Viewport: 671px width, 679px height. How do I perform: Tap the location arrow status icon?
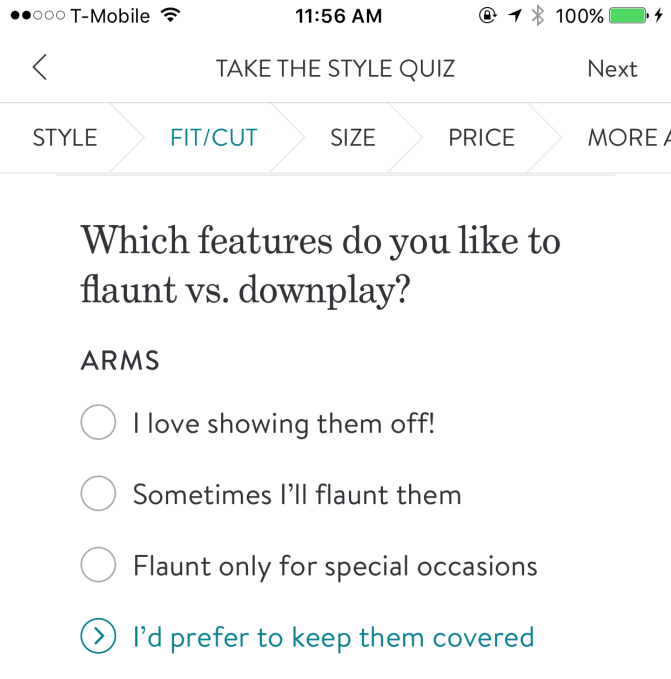pos(514,16)
